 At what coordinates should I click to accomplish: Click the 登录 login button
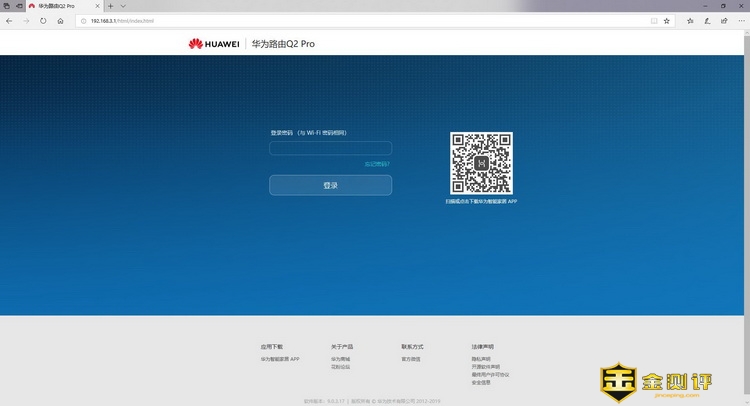pyautogui.click(x=331, y=185)
